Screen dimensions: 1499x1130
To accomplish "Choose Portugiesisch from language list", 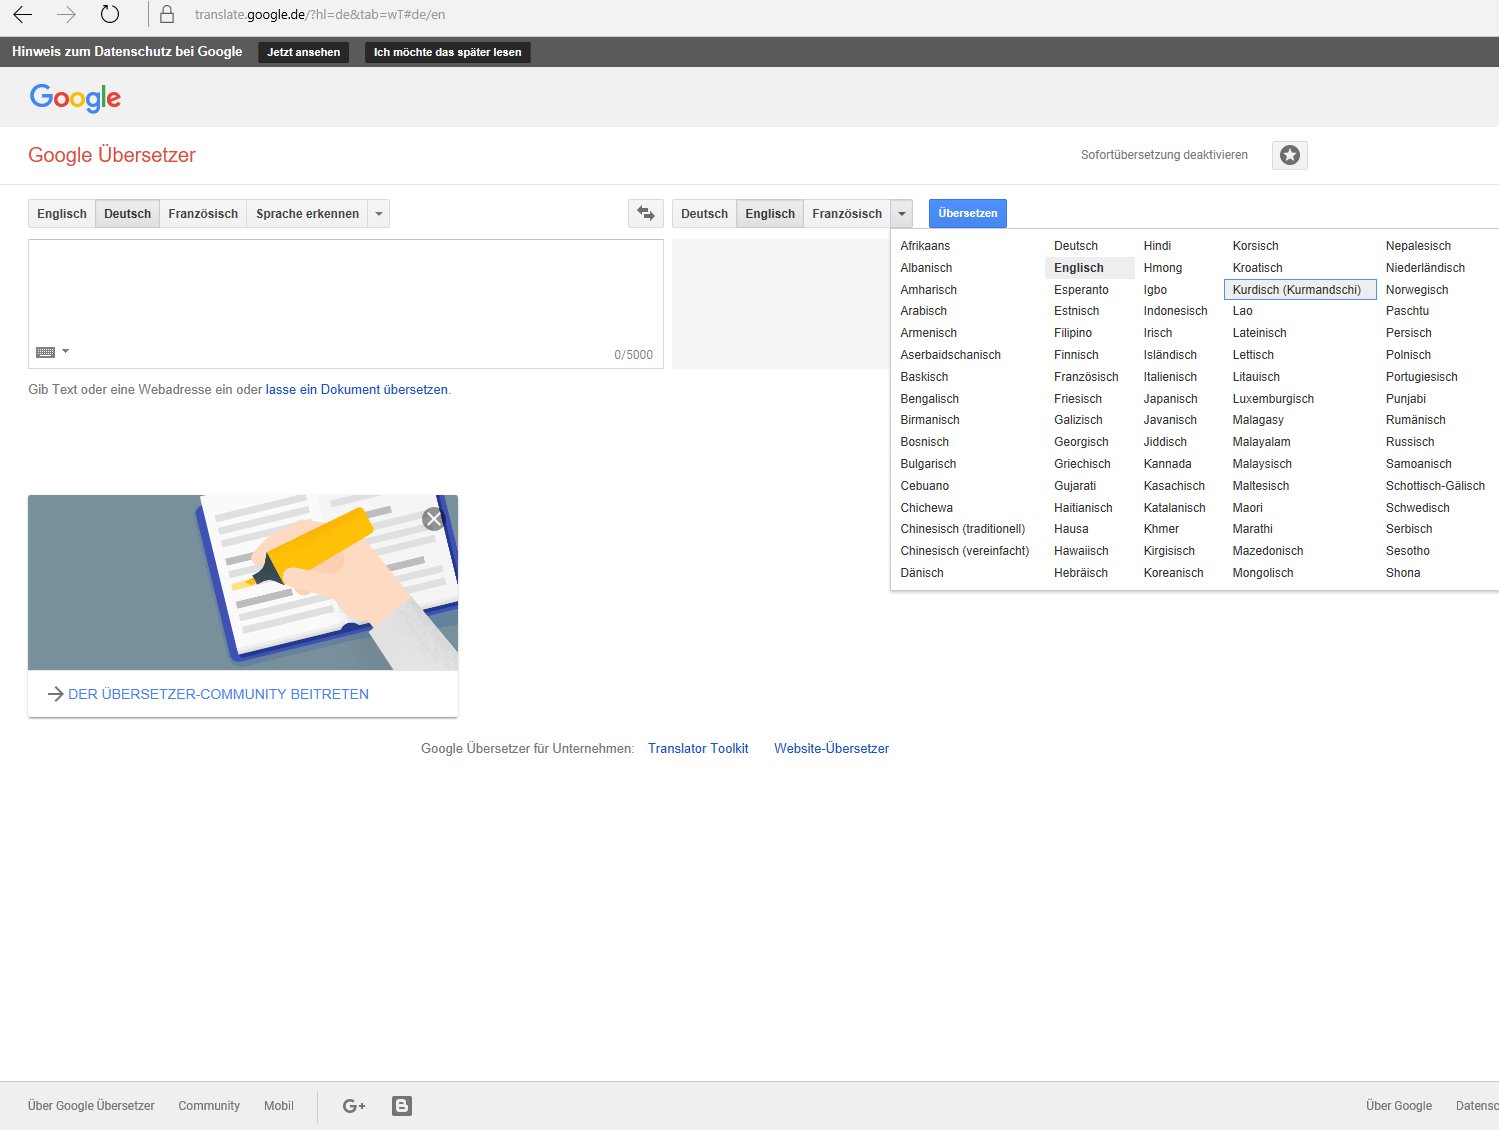I will 1421,377.
